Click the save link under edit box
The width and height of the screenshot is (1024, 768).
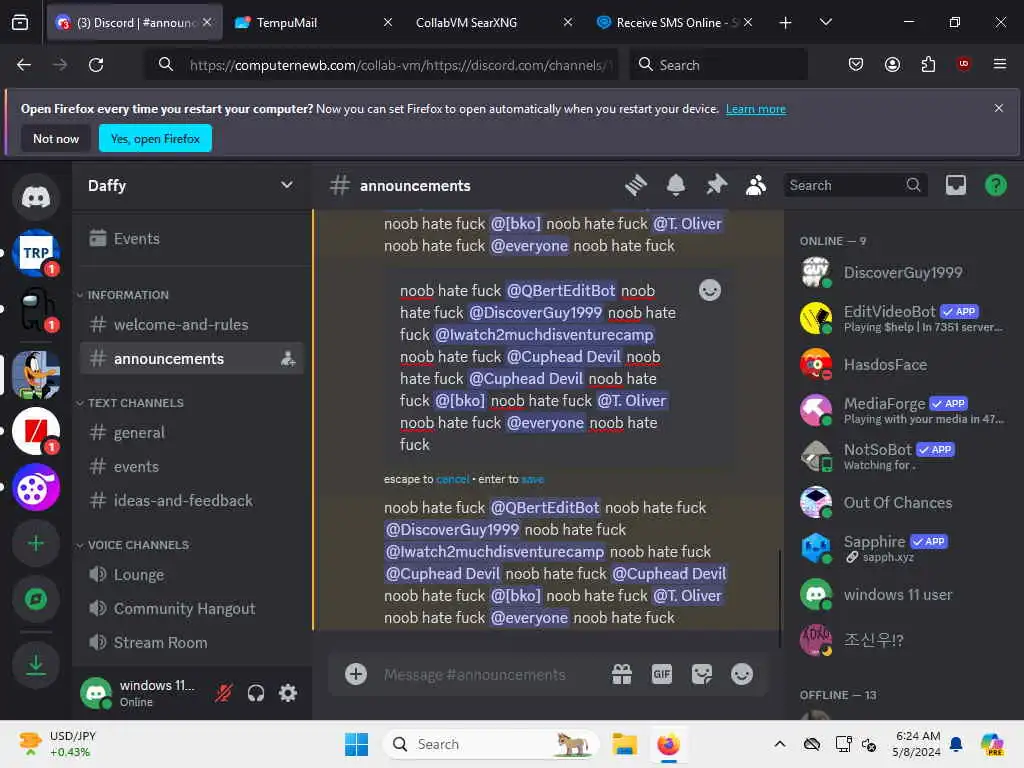[532, 479]
